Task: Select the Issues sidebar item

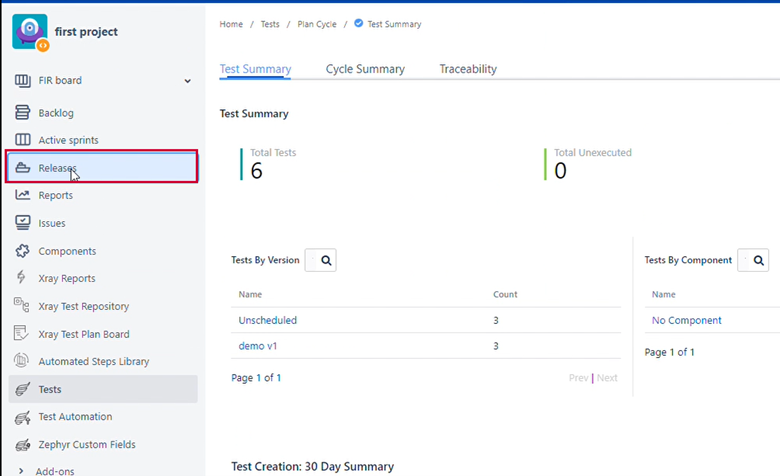Action: (52, 223)
